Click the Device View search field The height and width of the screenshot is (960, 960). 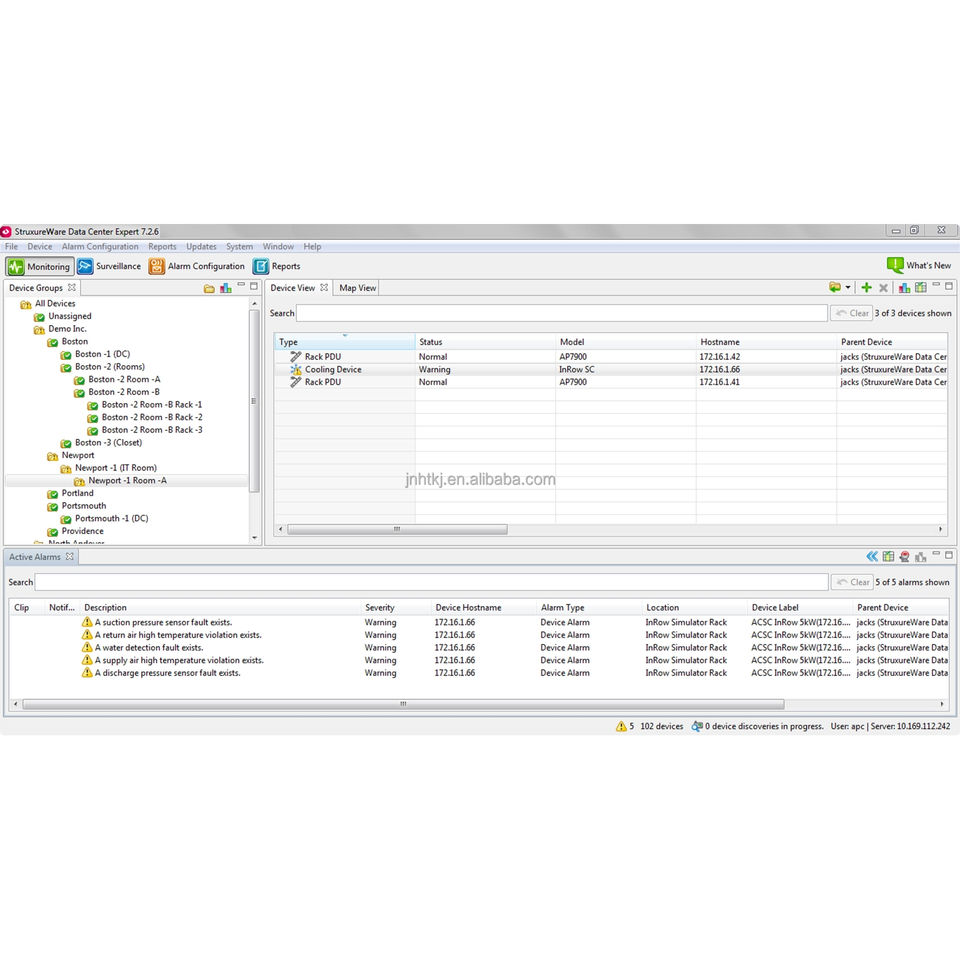(561, 313)
